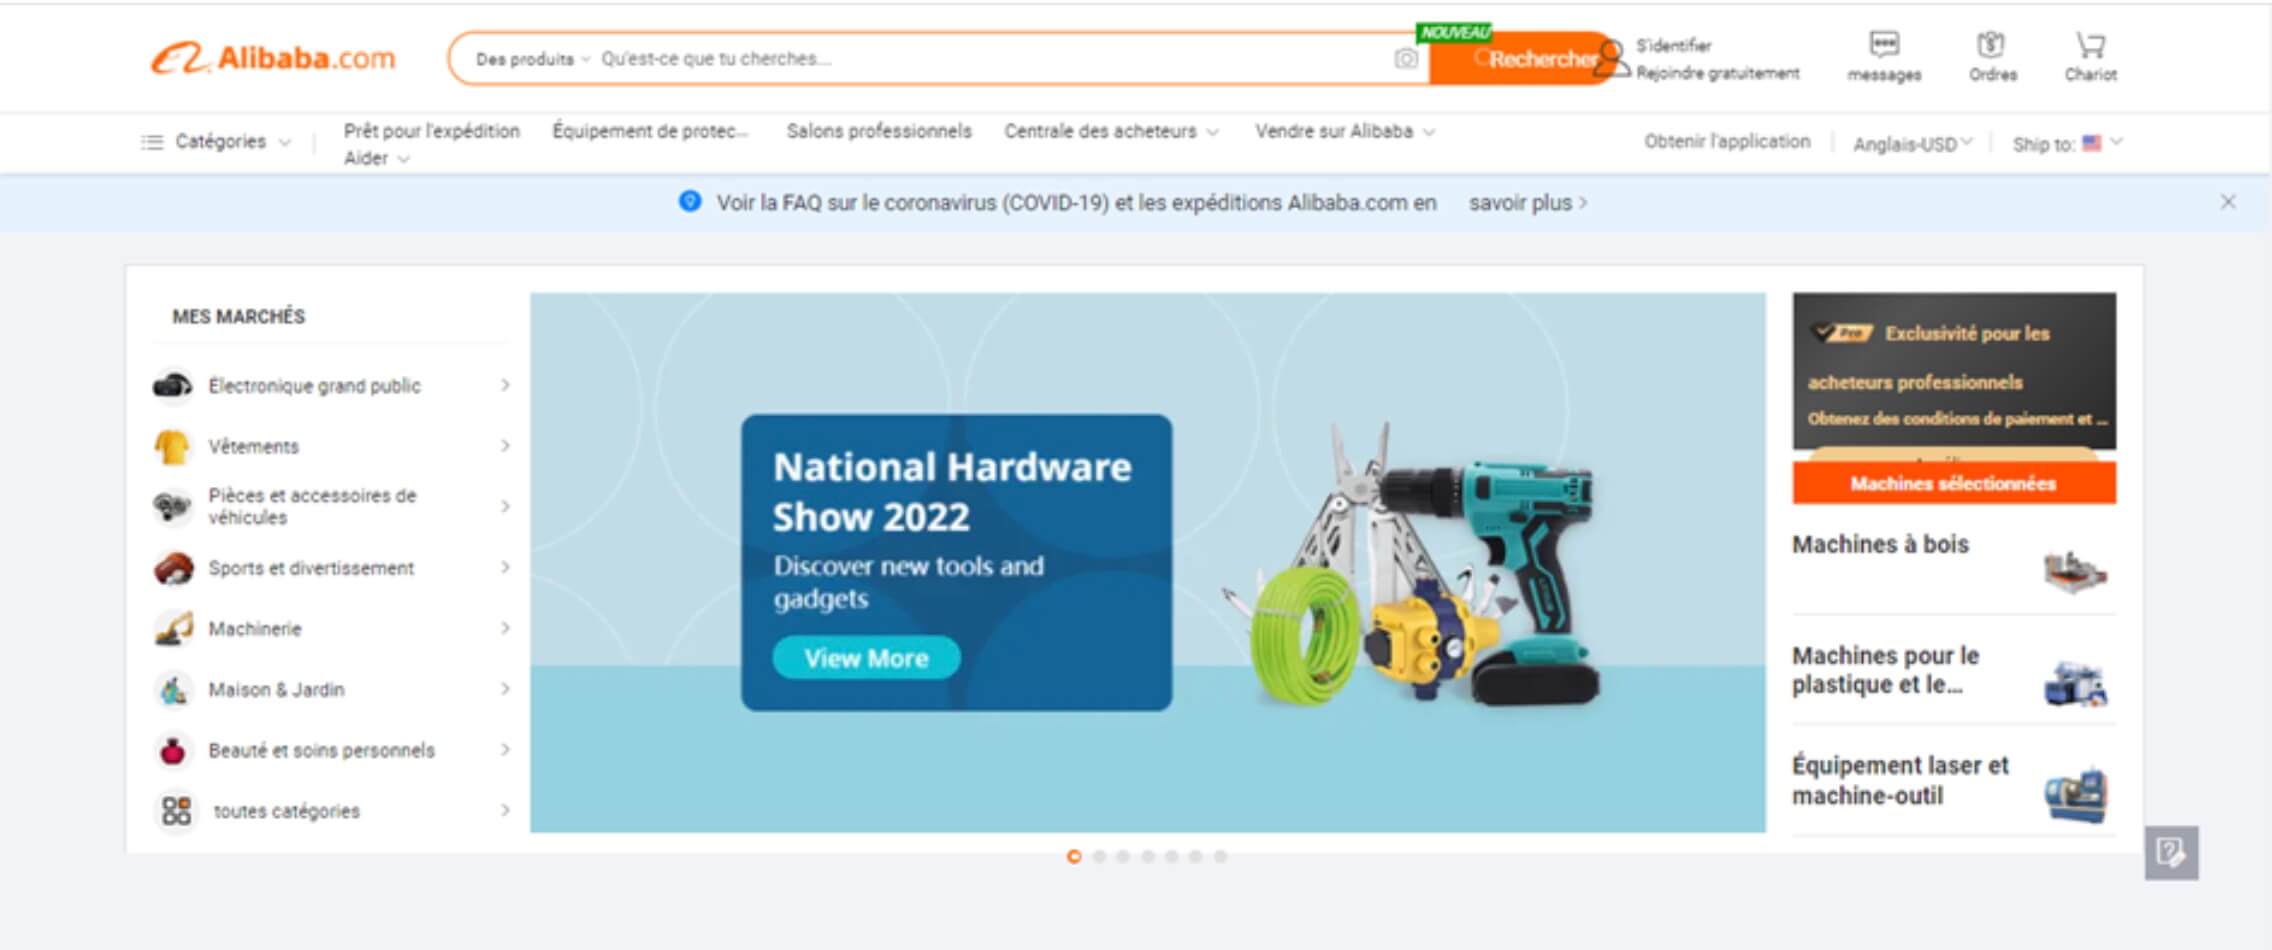
Task: Open the toutes catégories grid icon
Action: point(176,810)
